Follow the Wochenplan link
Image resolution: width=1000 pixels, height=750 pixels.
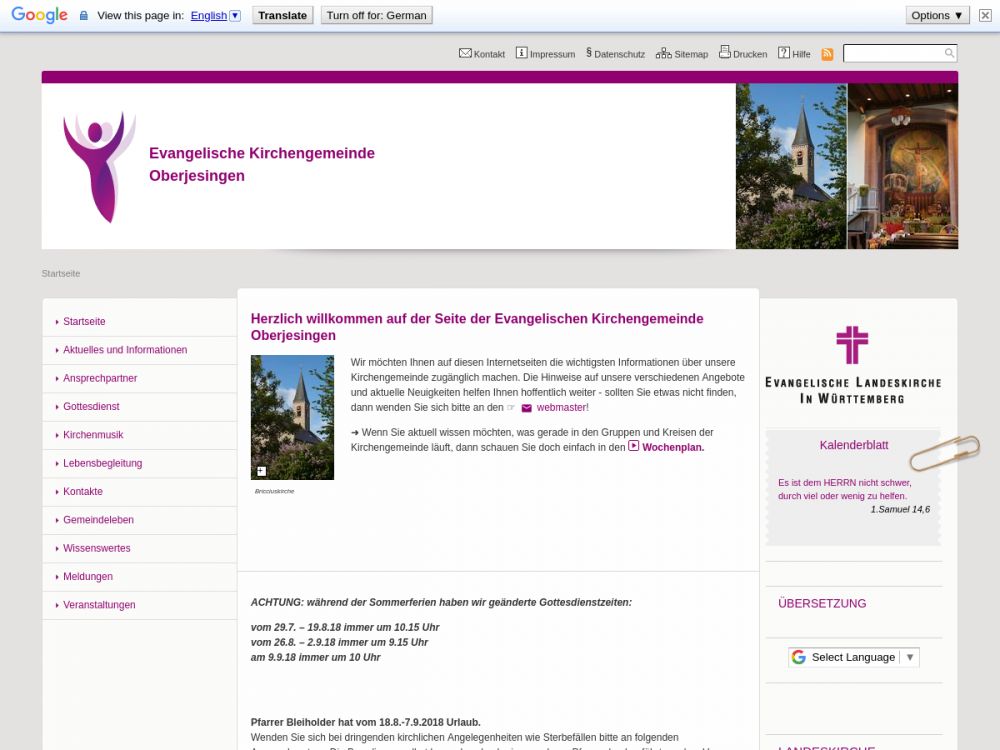point(672,447)
